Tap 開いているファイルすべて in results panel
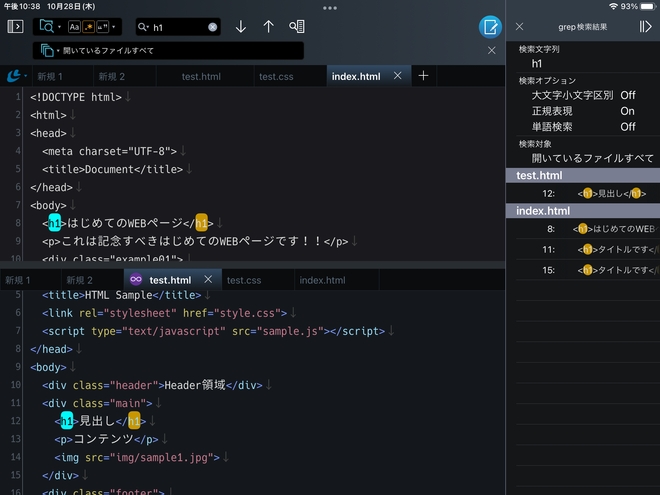 pos(592,158)
